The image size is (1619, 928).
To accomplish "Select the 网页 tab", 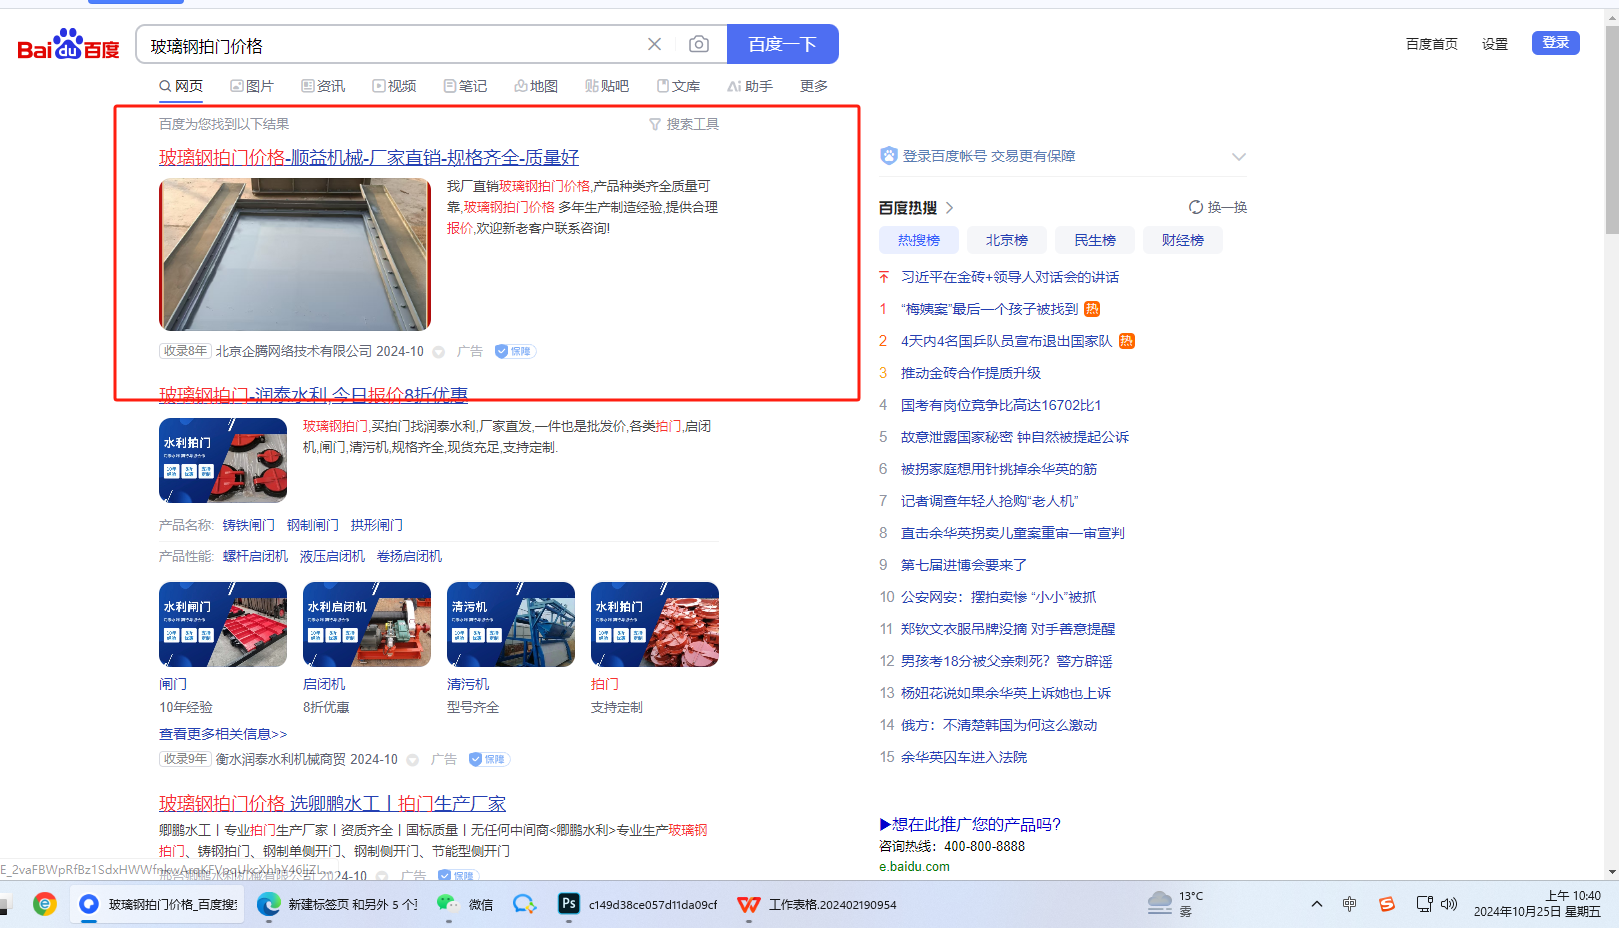I will point(181,86).
